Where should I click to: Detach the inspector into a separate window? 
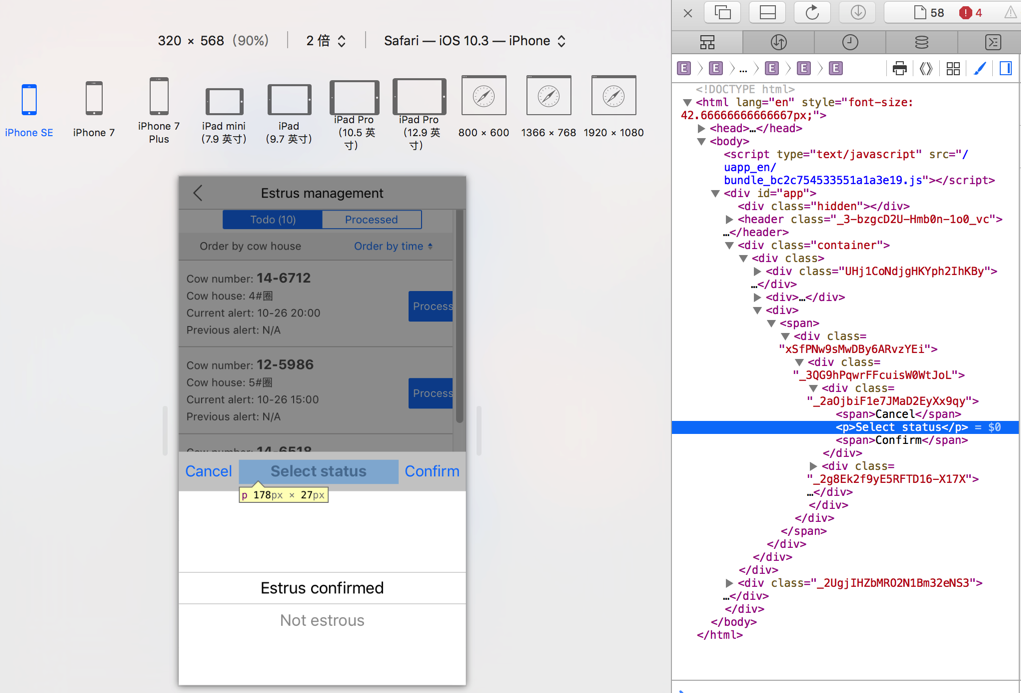(722, 12)
